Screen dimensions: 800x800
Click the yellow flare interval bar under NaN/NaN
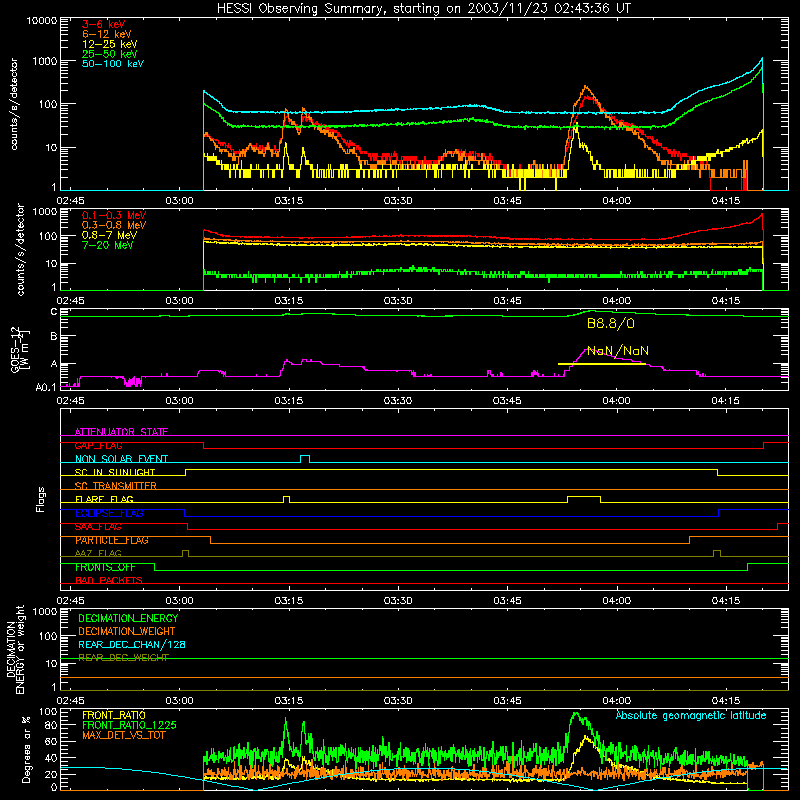pyautogui.click(x=602, y=364)
